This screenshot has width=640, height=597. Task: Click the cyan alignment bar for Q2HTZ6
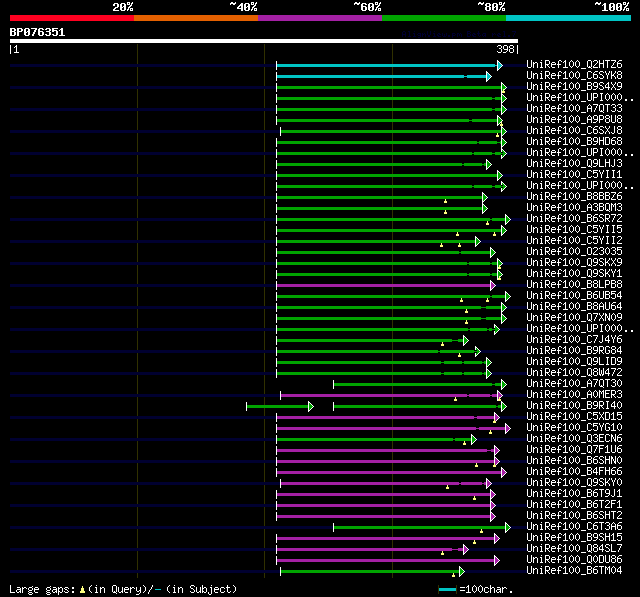tap(389, 65)
